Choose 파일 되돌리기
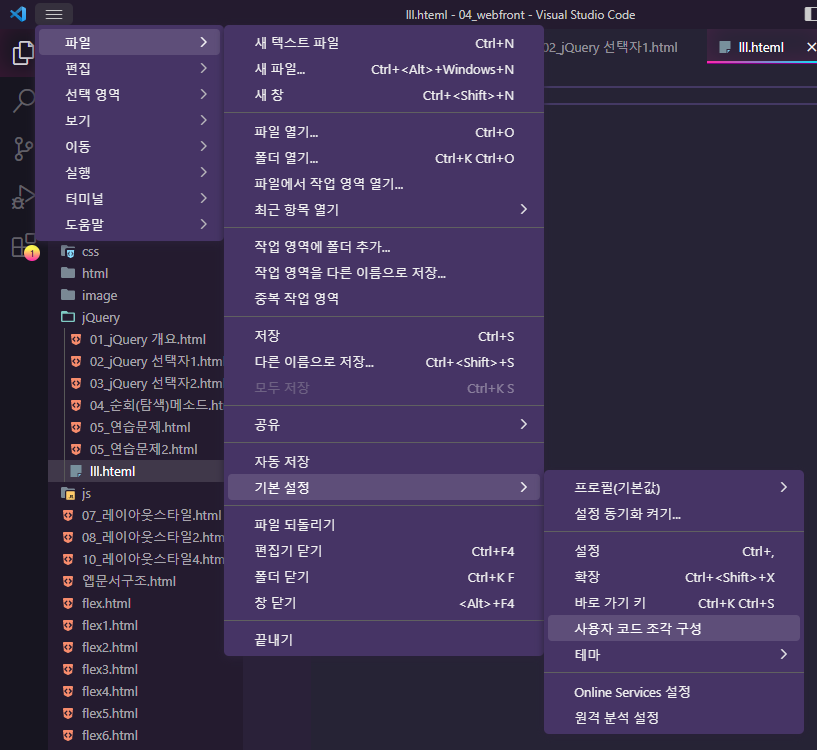 click(384, 525)
